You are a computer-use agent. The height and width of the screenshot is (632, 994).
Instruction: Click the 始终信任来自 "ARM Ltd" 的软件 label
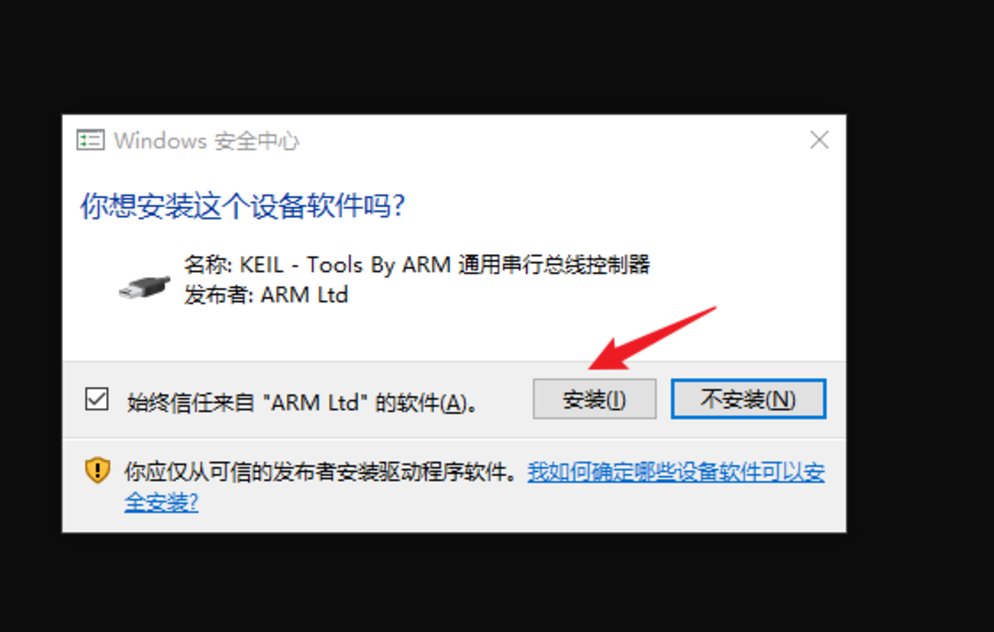coord(302,403)
